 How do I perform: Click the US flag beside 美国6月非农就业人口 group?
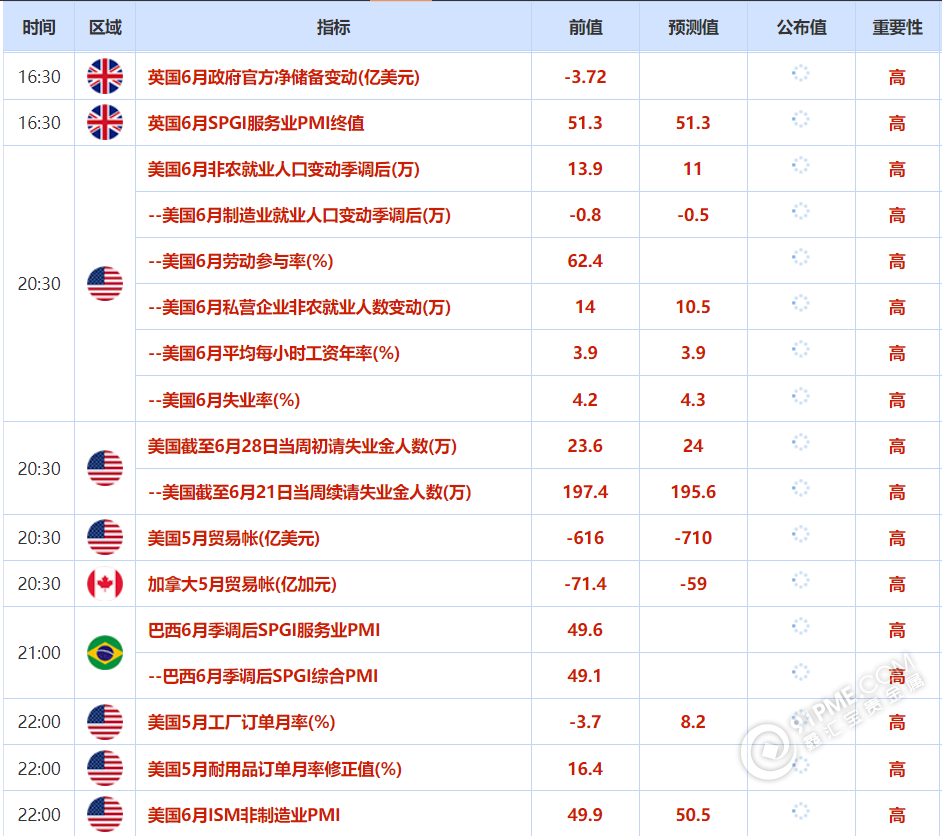click(105, 283)
